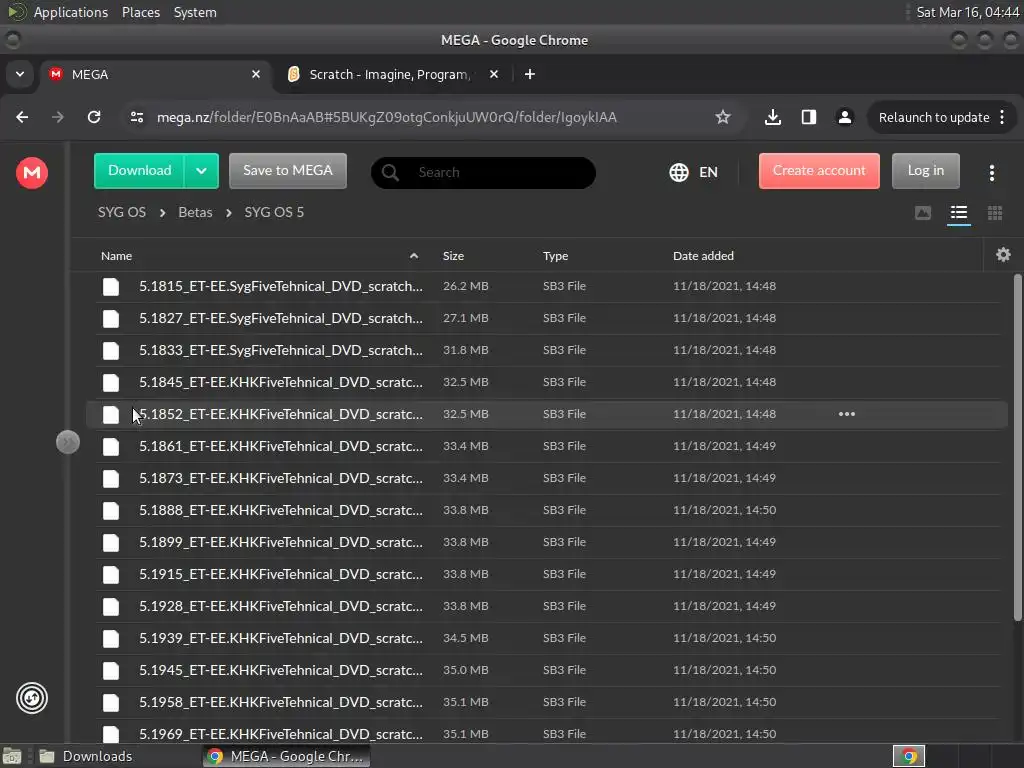
Task: Click the Log in button
Action: click(x=925, y=171)
